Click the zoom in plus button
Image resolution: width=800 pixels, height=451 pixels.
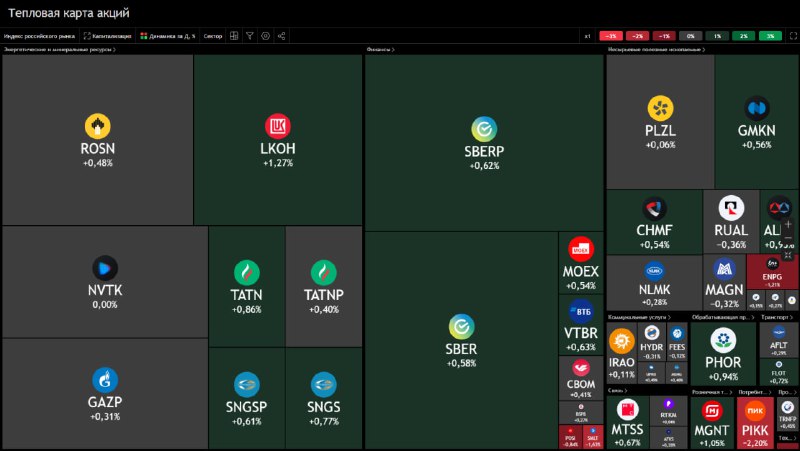point(788,224)
